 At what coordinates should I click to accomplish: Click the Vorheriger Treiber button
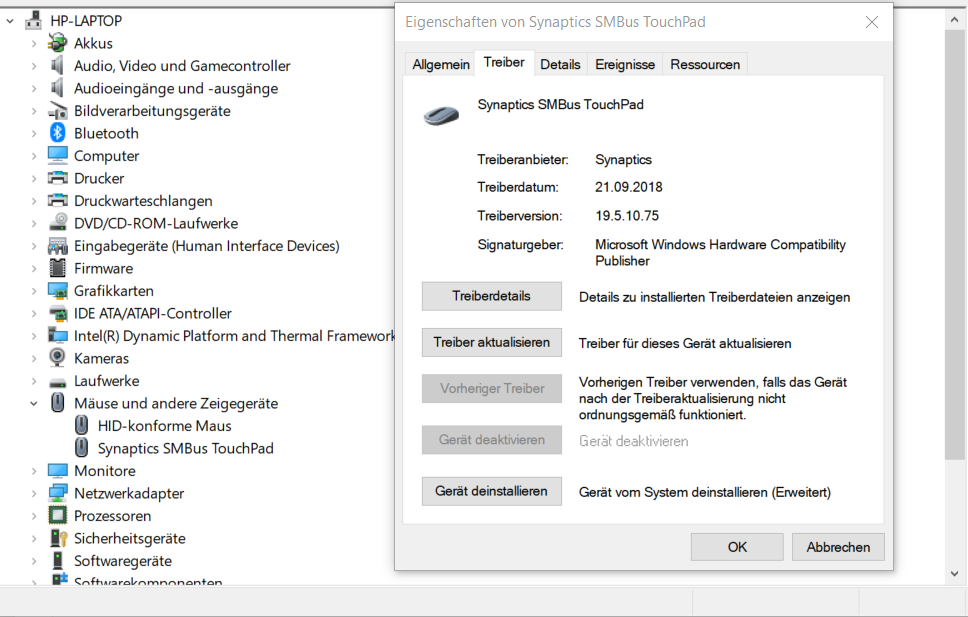[x=491, y=388]
